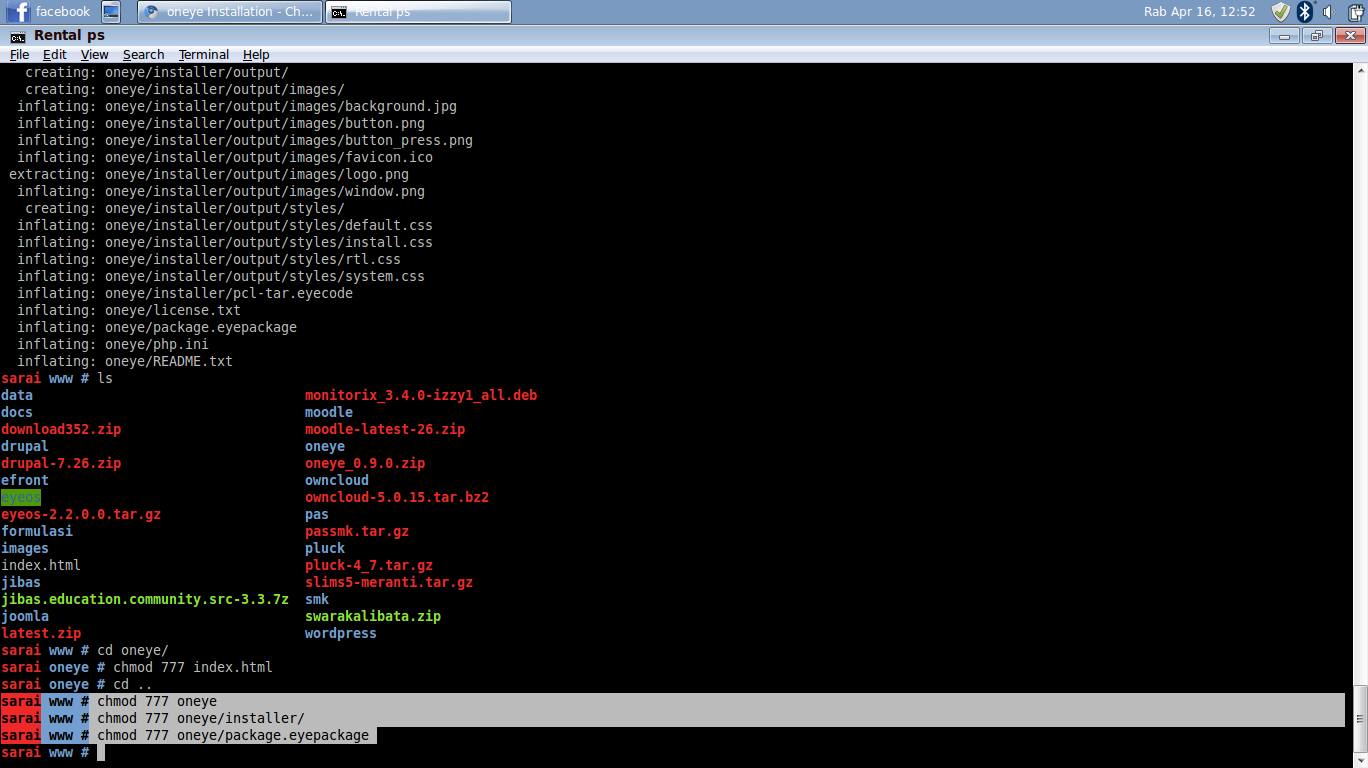
Task: Click the jibas.education.community.src-3.3.7z entry
Action: pyautogui.click(x=145, y=599)
